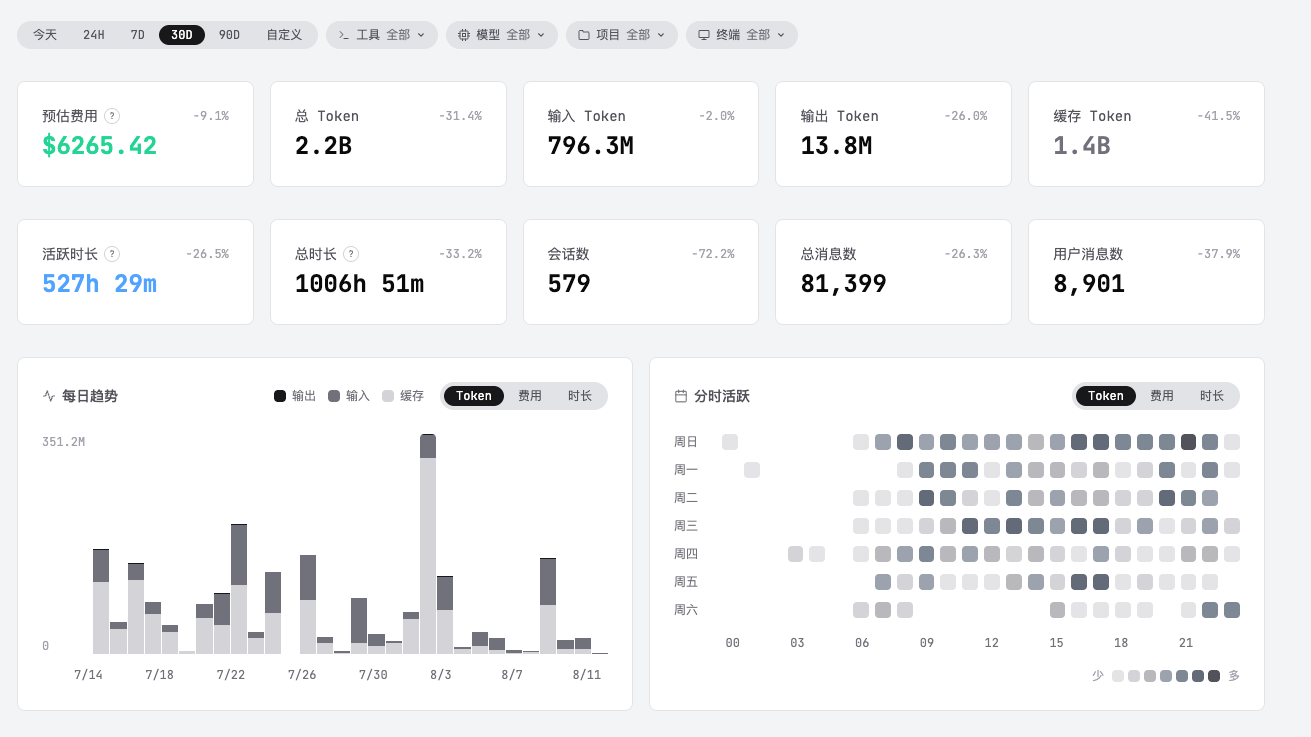This screenshot has width=1311, height=737.
Task: Click the calendar icon beside 分时活跃
Action: 681,396
